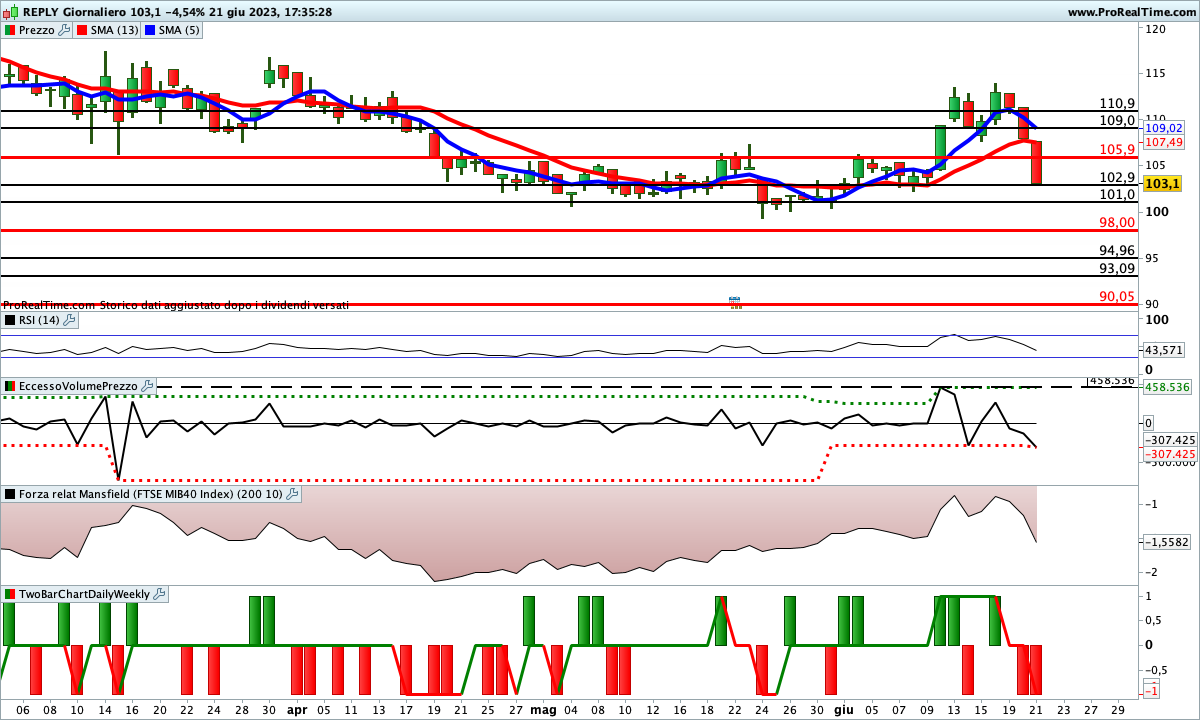Click the candlestick chart icon beside REPLY title
This screenshot has height=720, width=1200.
(10, 12)
